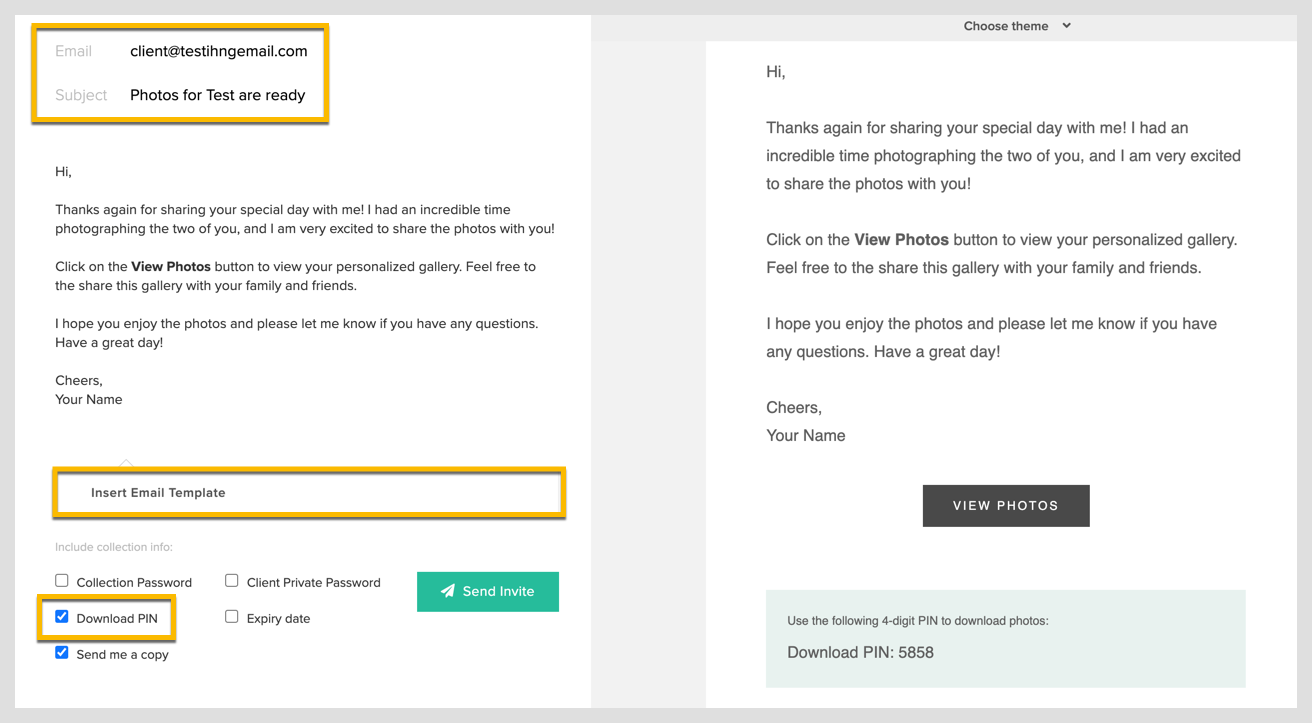
Task: Enable the Collection Password checkbox
Action: click(x=62, y=581)
